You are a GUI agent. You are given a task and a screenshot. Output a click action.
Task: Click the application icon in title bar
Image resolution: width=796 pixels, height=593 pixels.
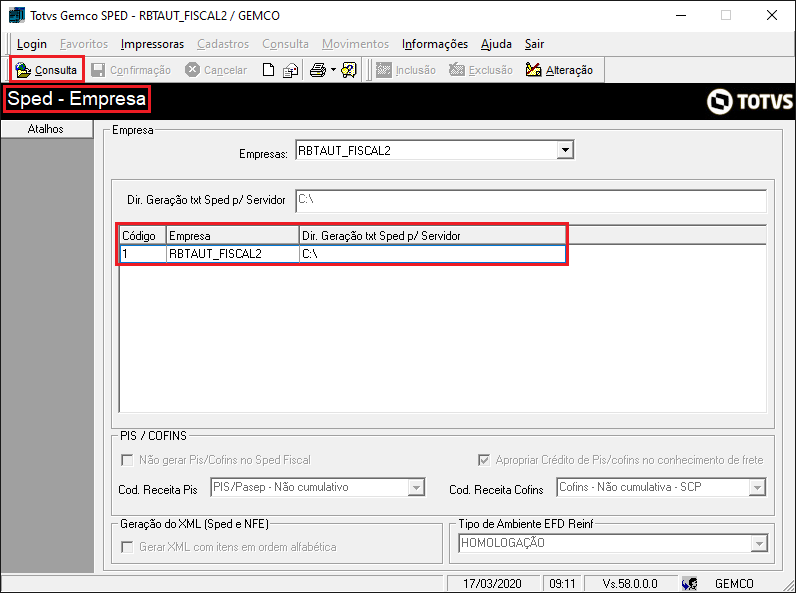[x=17, y=15]
